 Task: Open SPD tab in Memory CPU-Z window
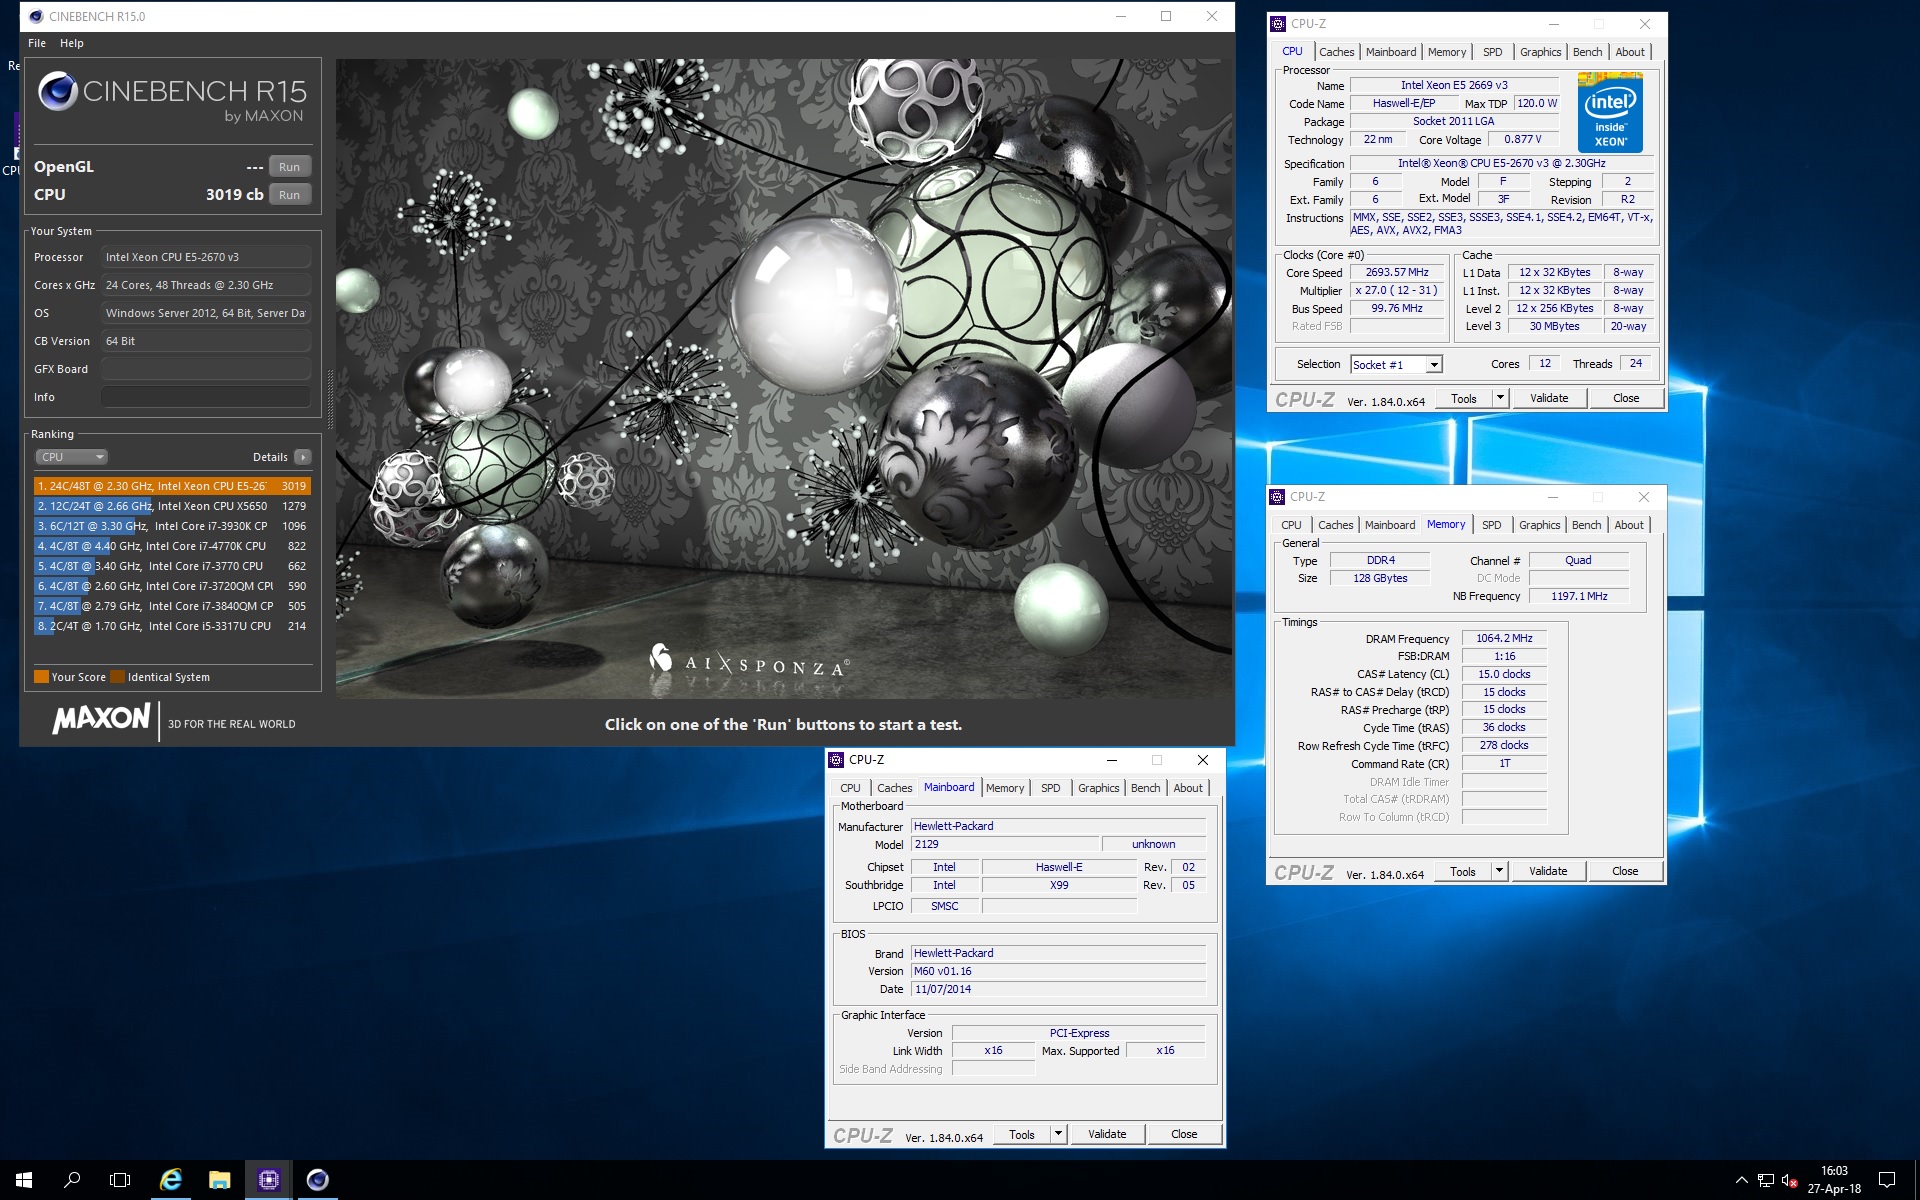(x=1491, y=525)
